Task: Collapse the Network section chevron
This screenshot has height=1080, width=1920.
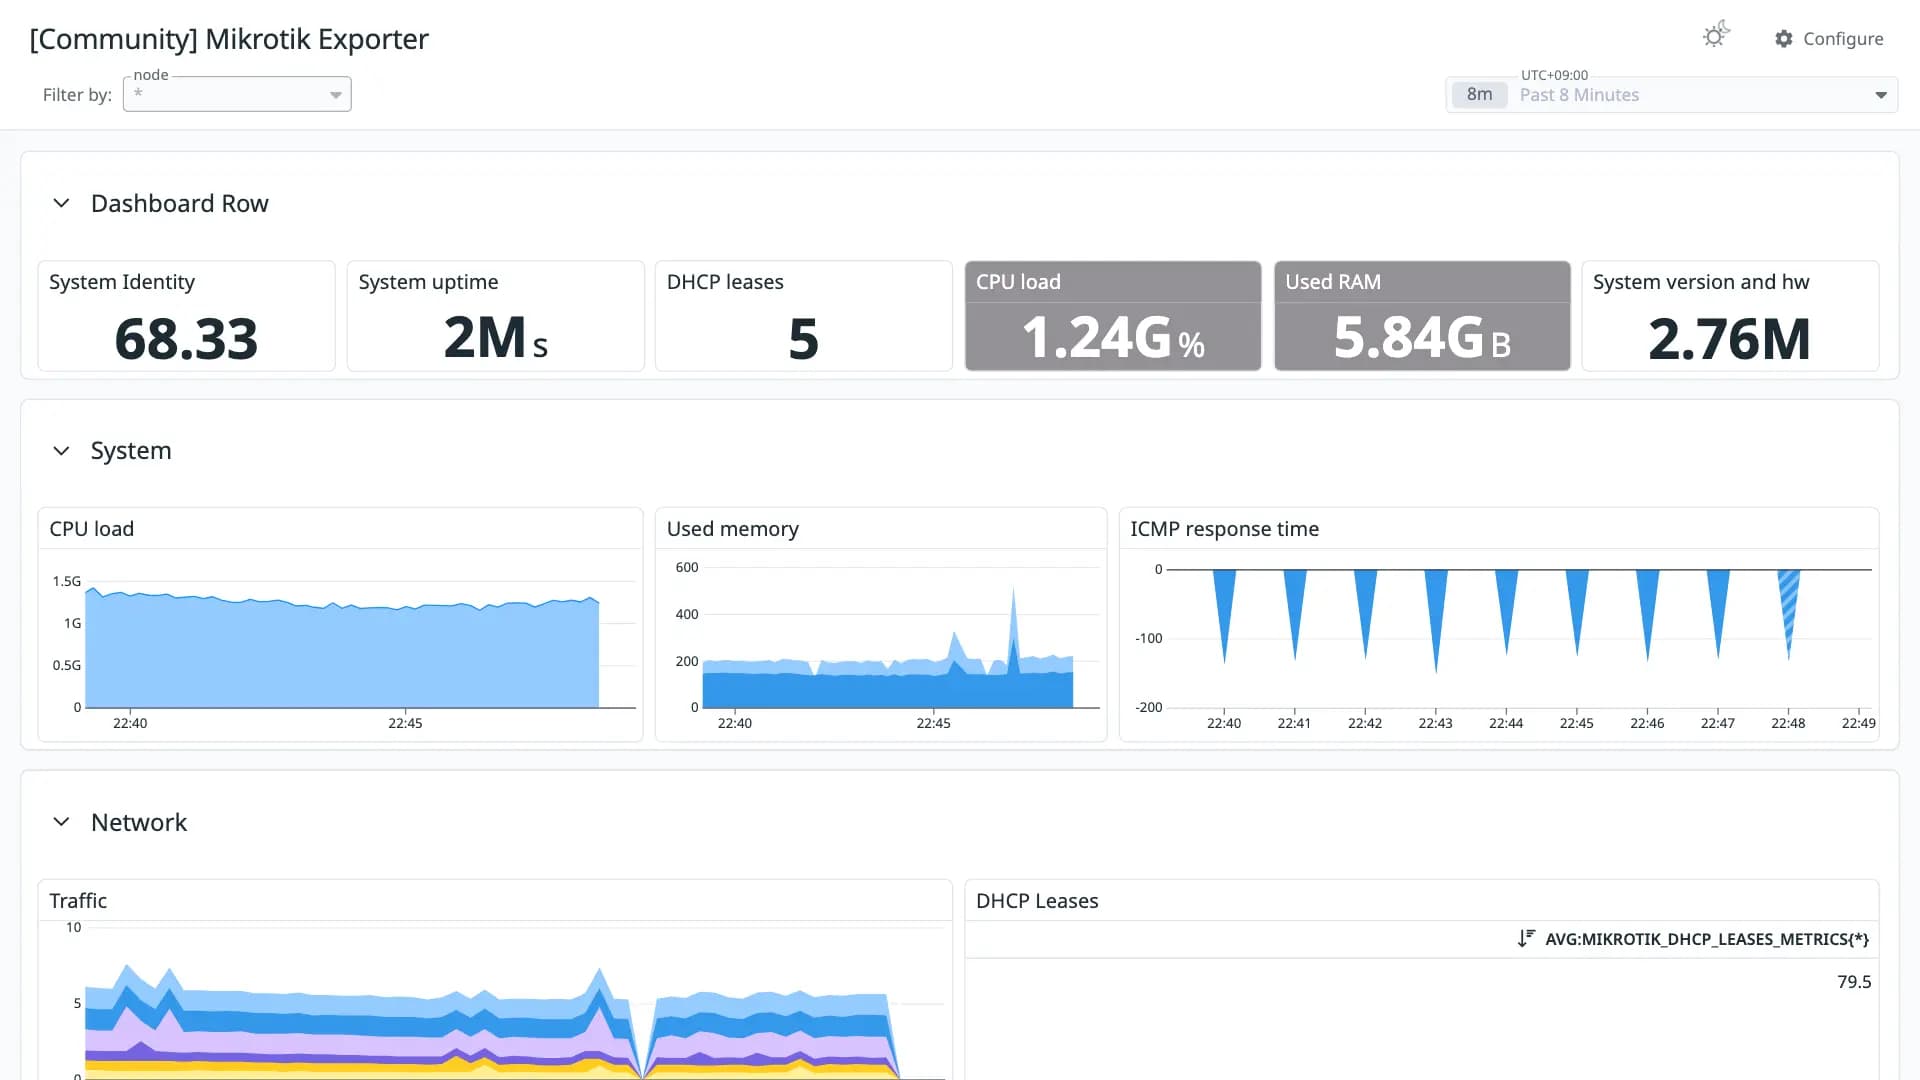Action: [61, 822]
